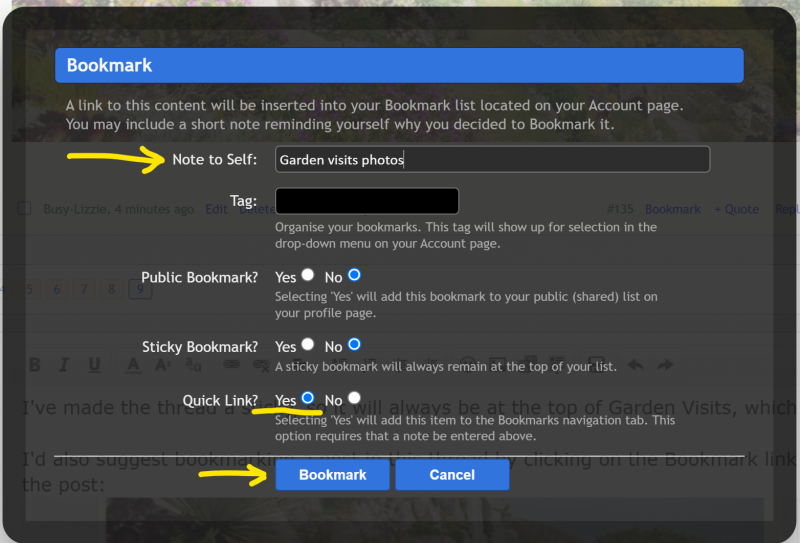The width and height of the screenshot is (800, 543).
Task: Choose Yes for Quick Link
Action: tap(308, 399)
